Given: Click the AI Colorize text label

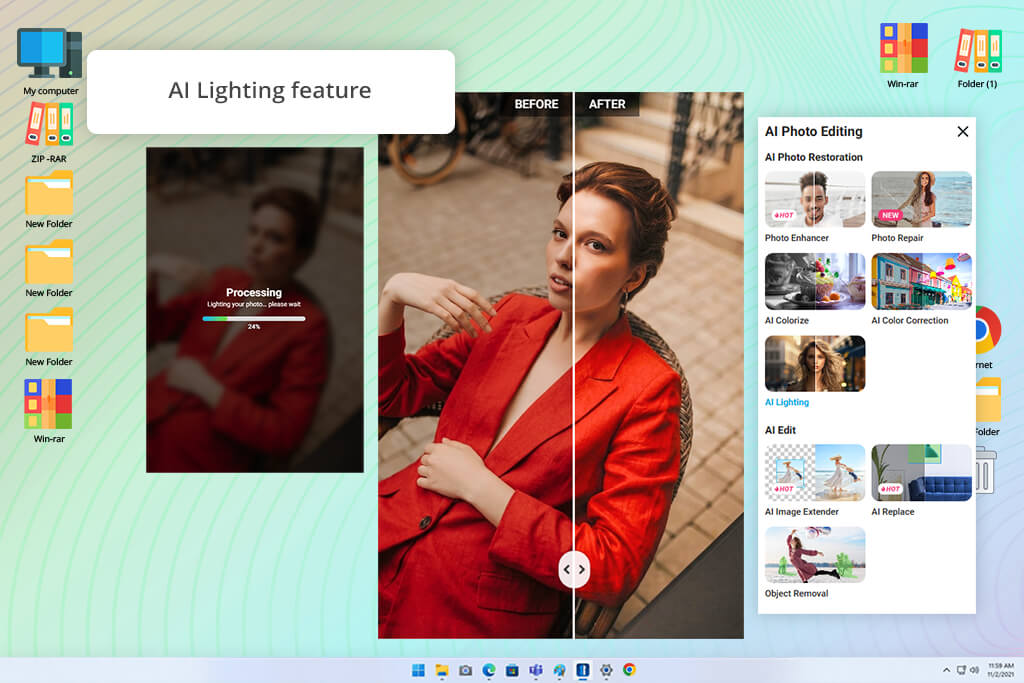Looking at the screenshot, I should pyautogui.click(x=787, y=320).
